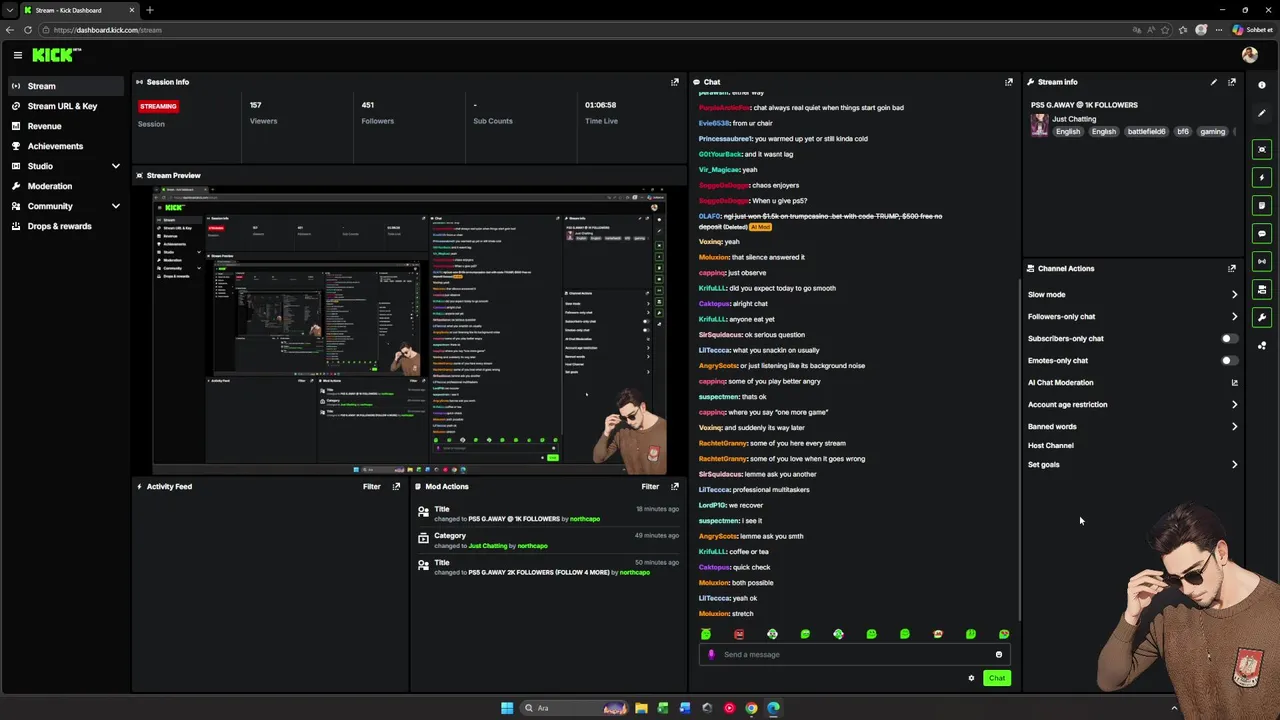The width and height of the screenshot is (1280, 720).
Task: Click the Just Chatting category cover thumbnail
Action: (1040, 125)
